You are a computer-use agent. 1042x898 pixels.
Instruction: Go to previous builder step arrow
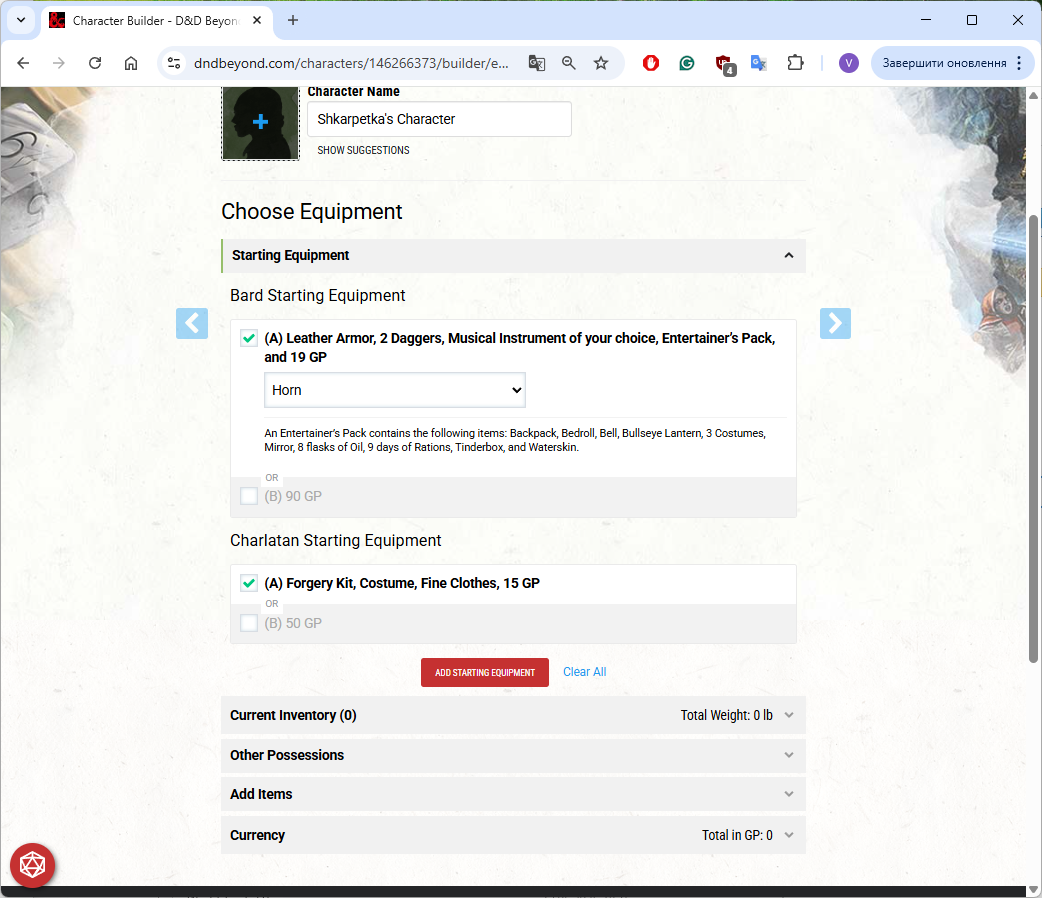tap(192, 323)
